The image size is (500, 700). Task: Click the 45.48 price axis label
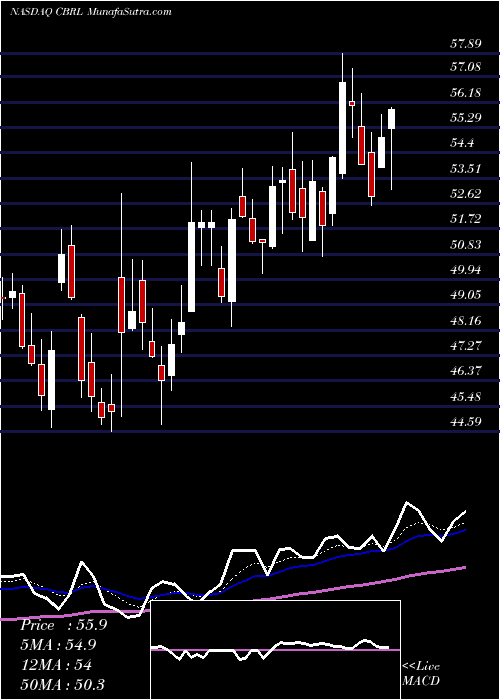click(x=465, y=396)
